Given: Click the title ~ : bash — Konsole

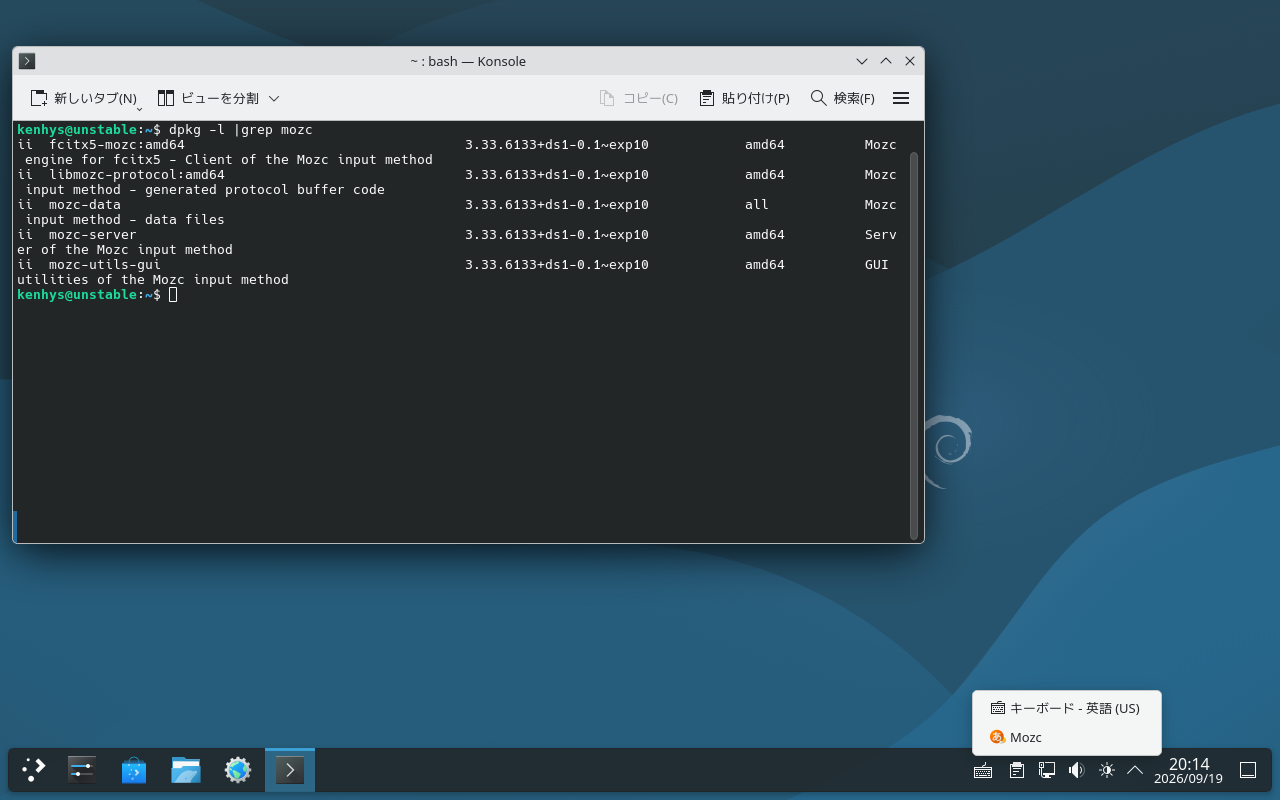Looking at the screenshot, I should tap(468, 61).
